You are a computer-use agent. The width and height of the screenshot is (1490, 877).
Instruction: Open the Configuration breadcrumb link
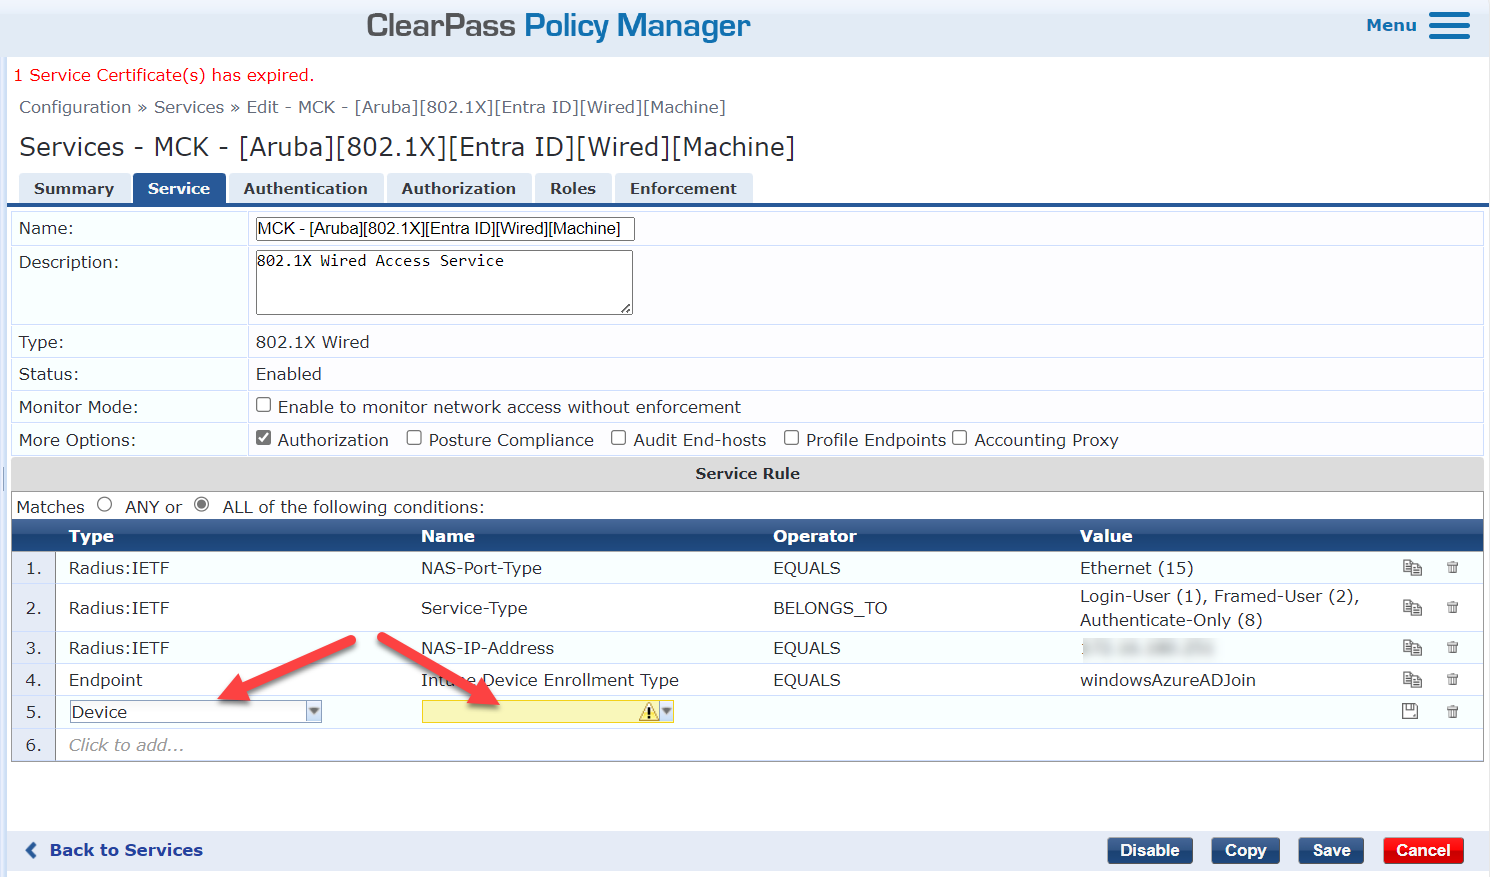click(75, 107)
